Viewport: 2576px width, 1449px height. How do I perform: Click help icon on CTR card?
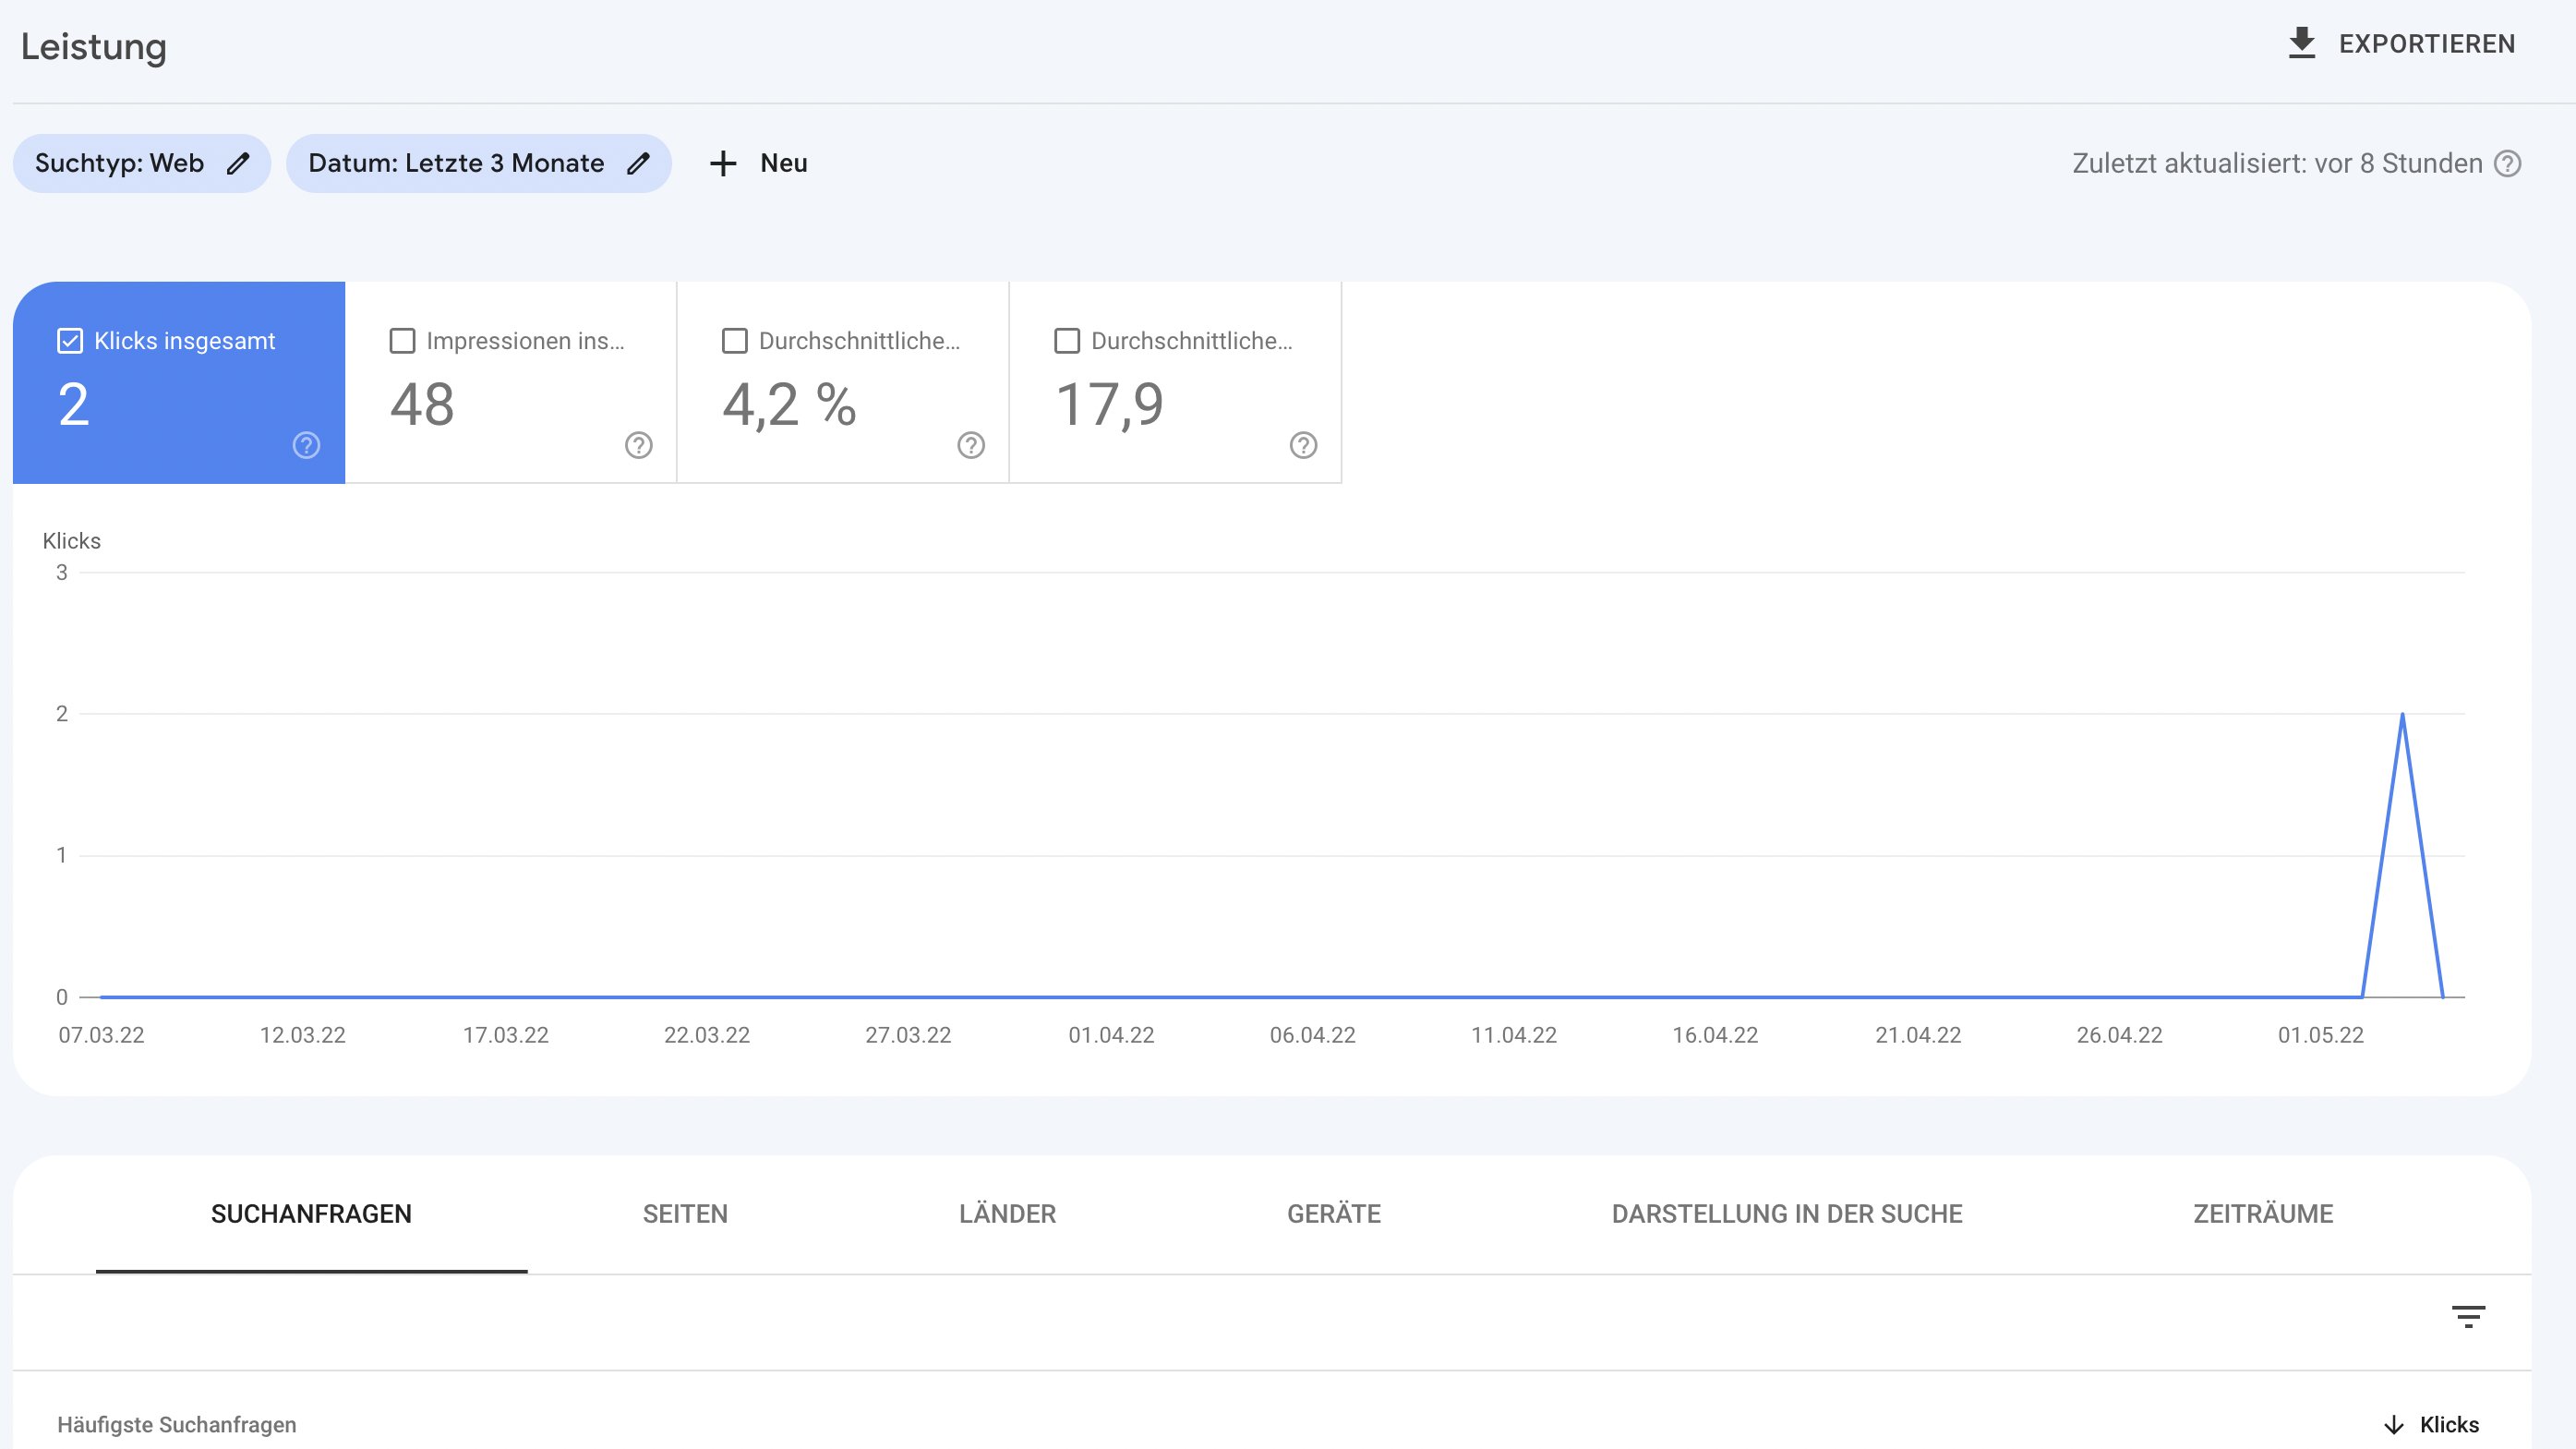[971, 446]
